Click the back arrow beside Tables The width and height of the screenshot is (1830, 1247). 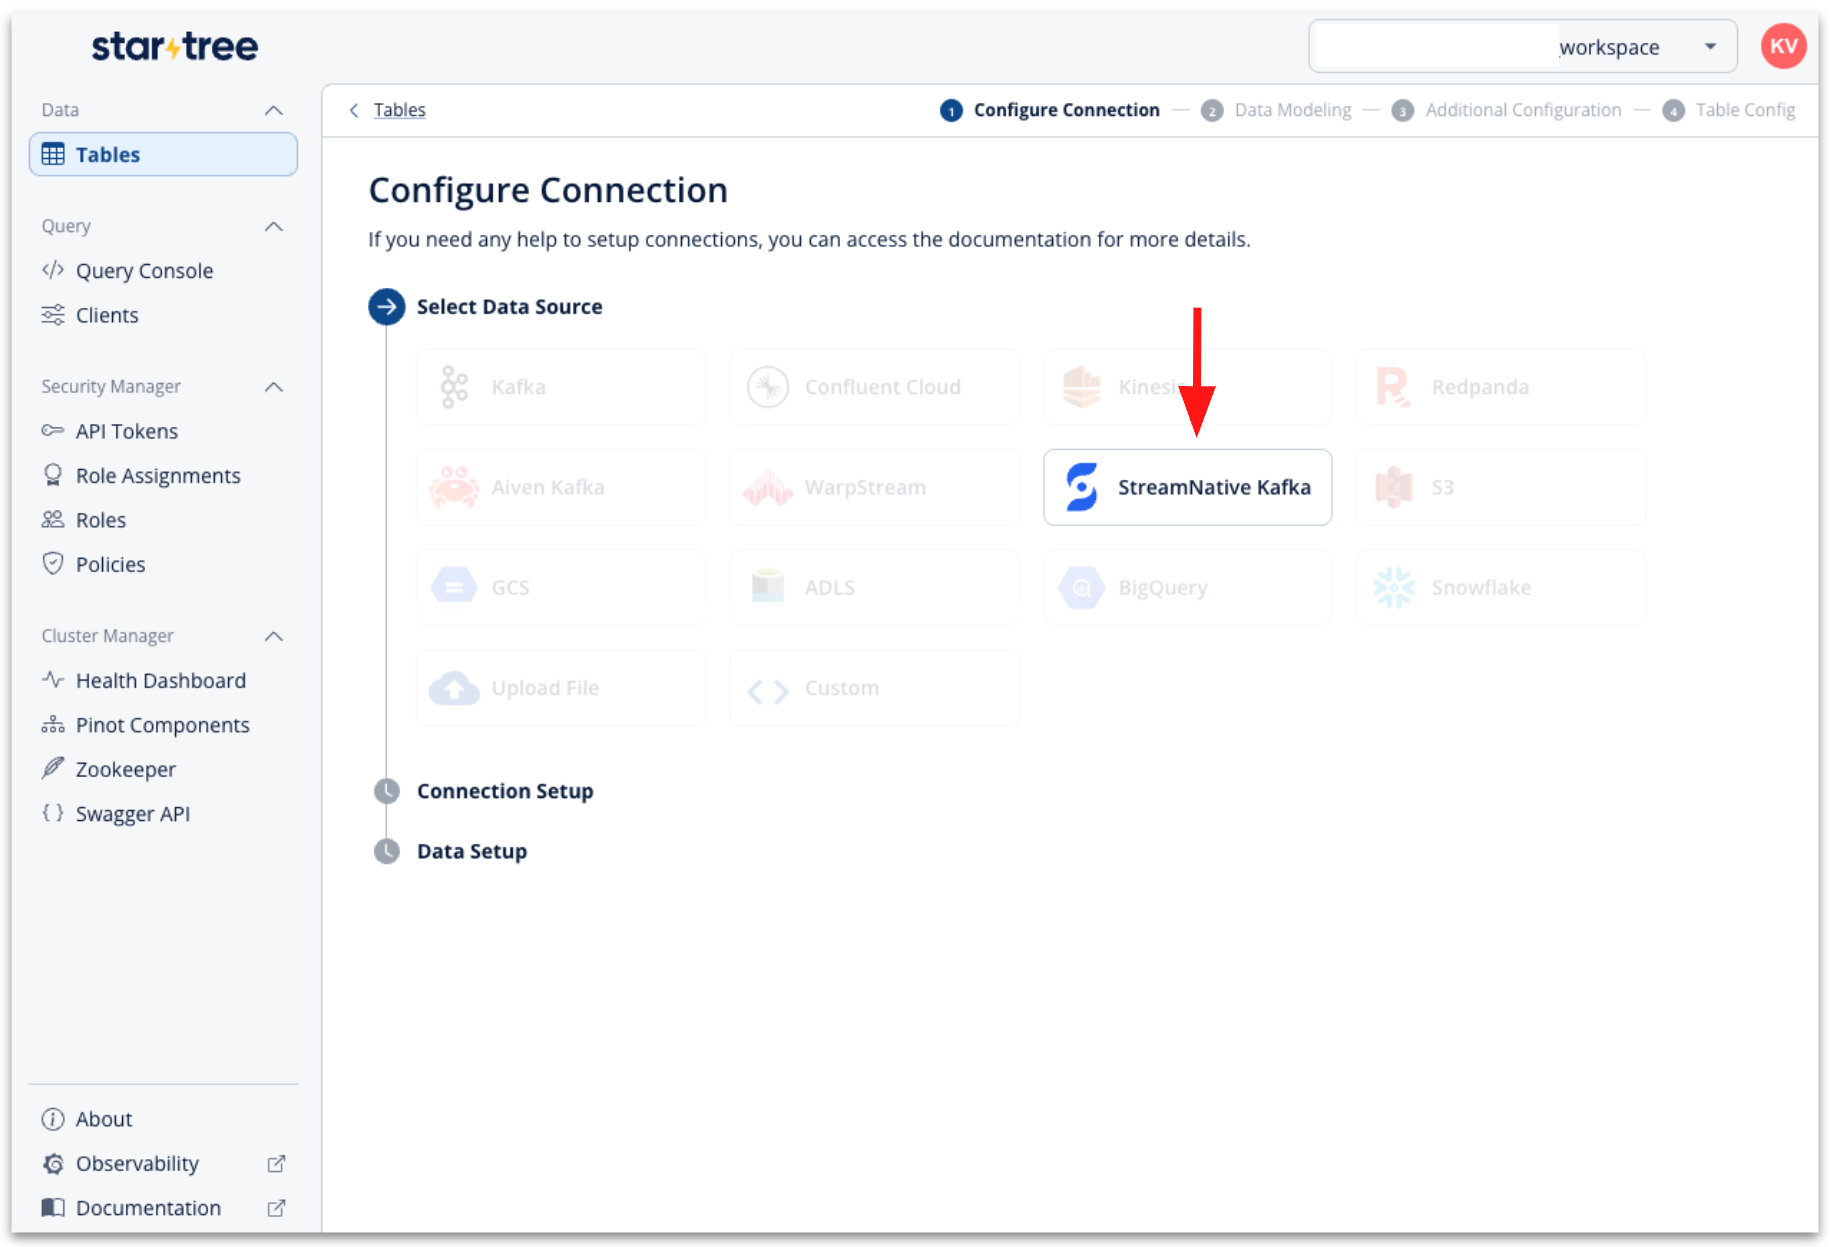tap(354, 110)
